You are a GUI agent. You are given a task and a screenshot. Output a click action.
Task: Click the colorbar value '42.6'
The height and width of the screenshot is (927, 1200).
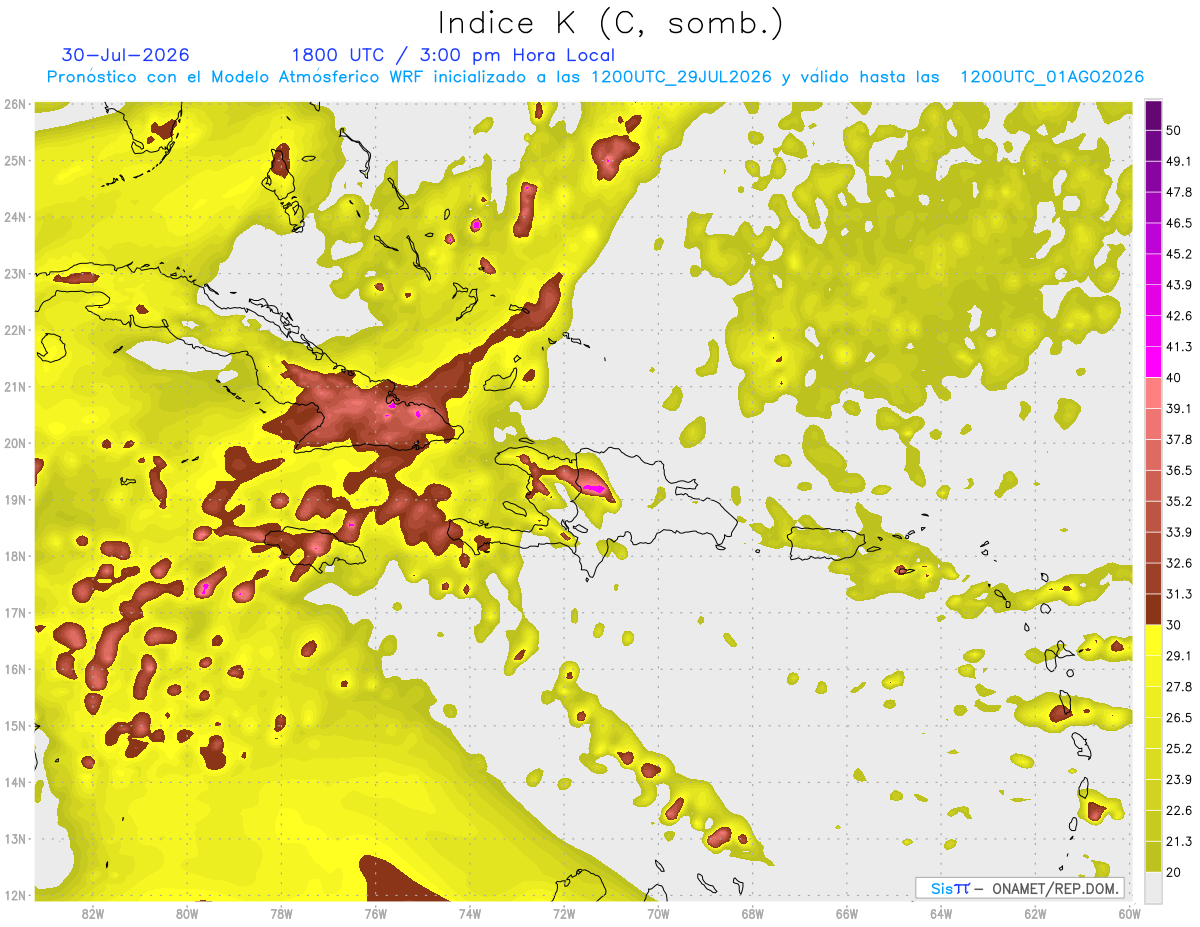tap(1178, 316)
